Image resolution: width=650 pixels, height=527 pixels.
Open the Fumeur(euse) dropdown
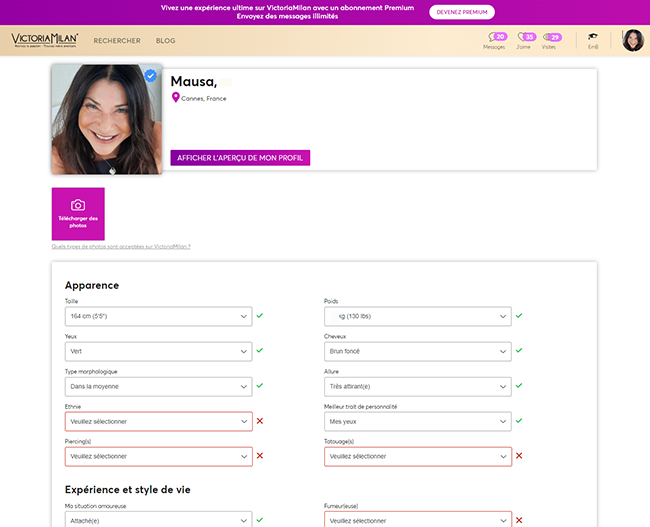(417, 520)
